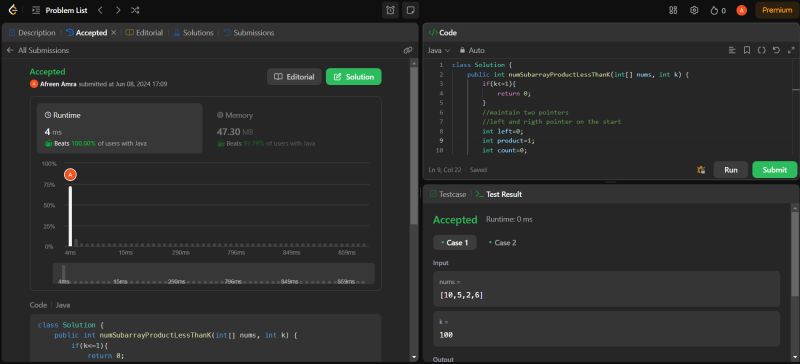Open the Java language dropdown

[x=439, y=50]
